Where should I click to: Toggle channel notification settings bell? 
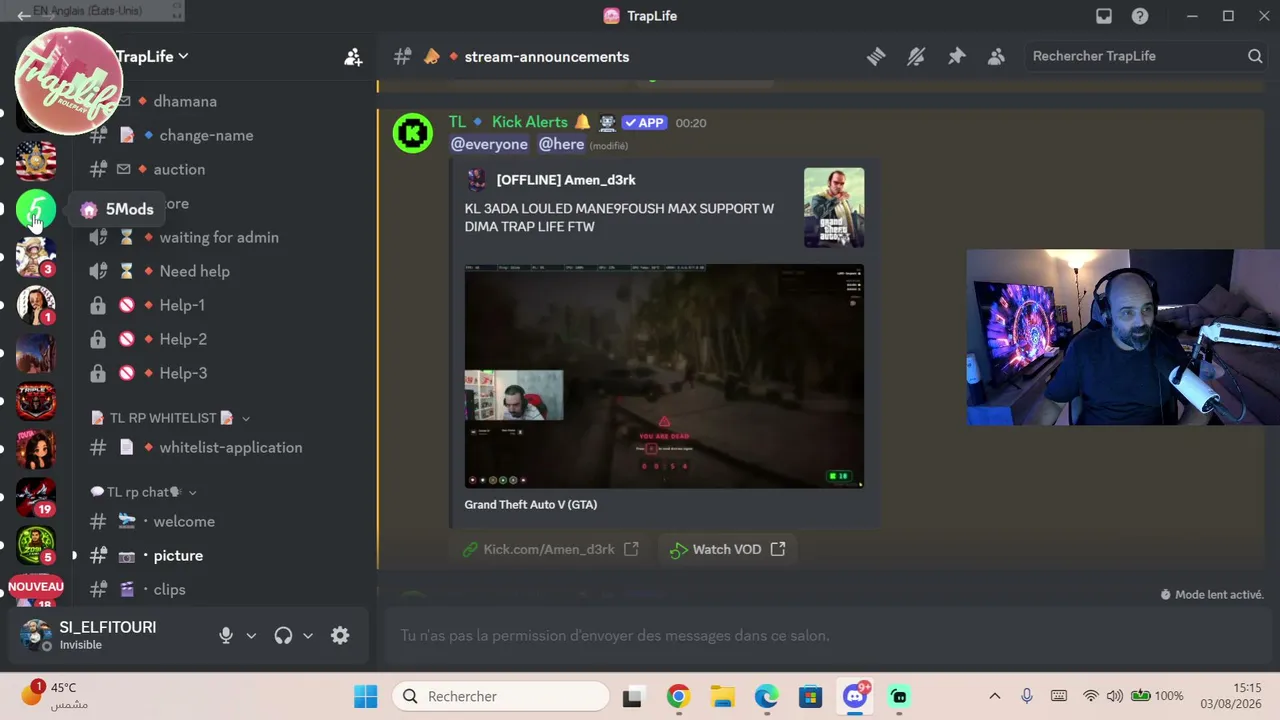tap(916, 57)
